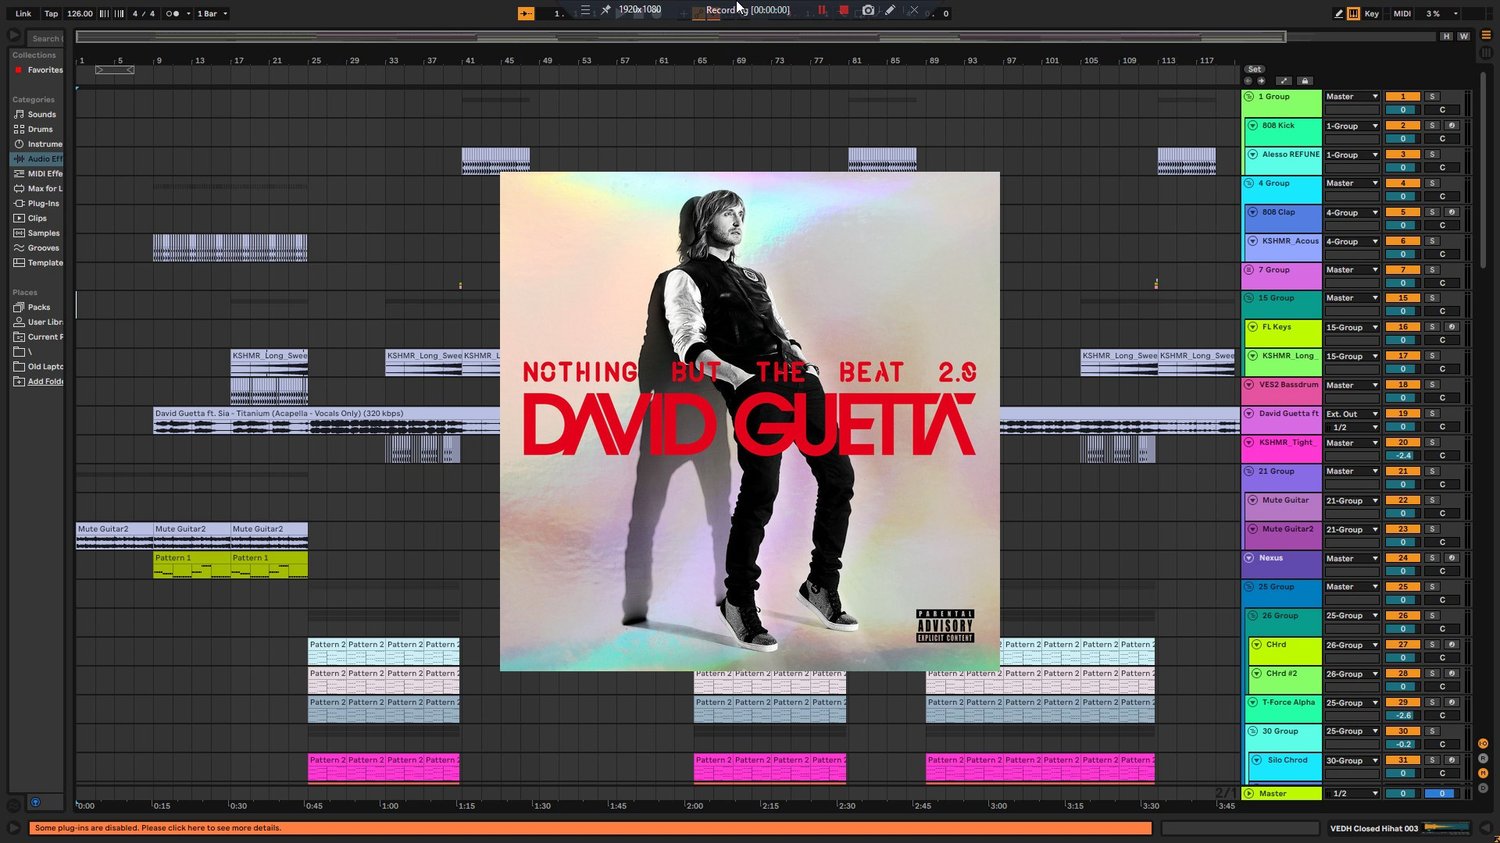Open Plug-Ins in the browser
The width and height of the screenshot is (1500, 843).
(37, 203)
